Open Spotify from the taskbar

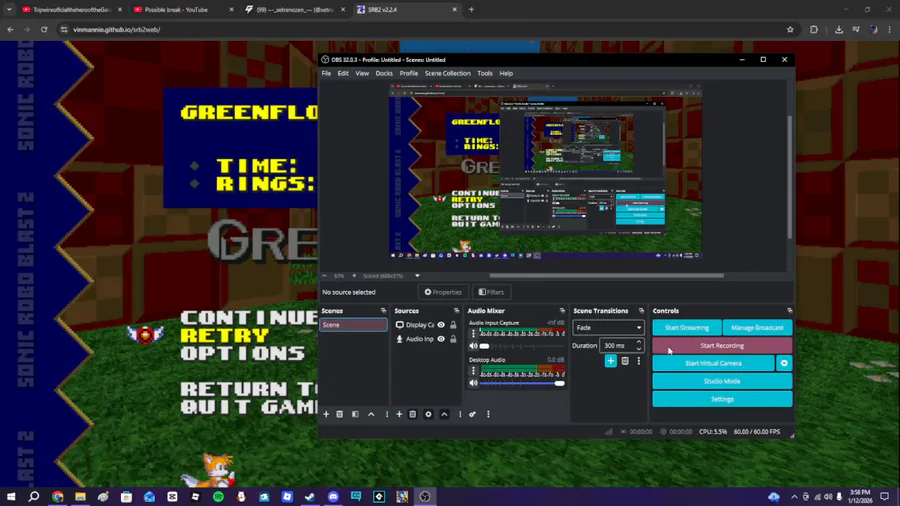tap(219, 496)
